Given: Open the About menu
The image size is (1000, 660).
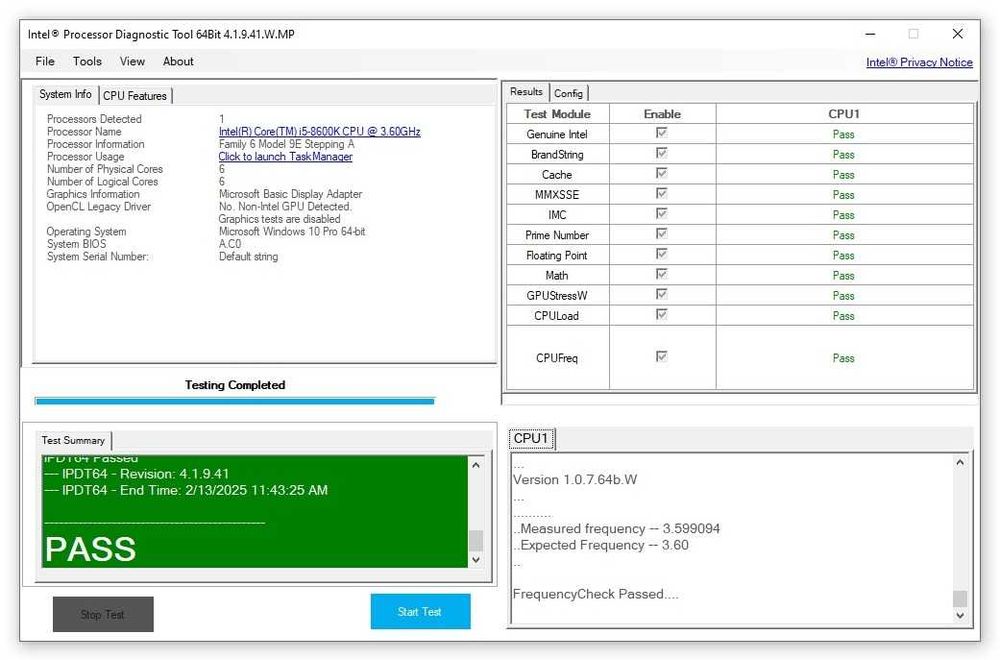Looking at the screenshot, I should (x=178, y=61).
